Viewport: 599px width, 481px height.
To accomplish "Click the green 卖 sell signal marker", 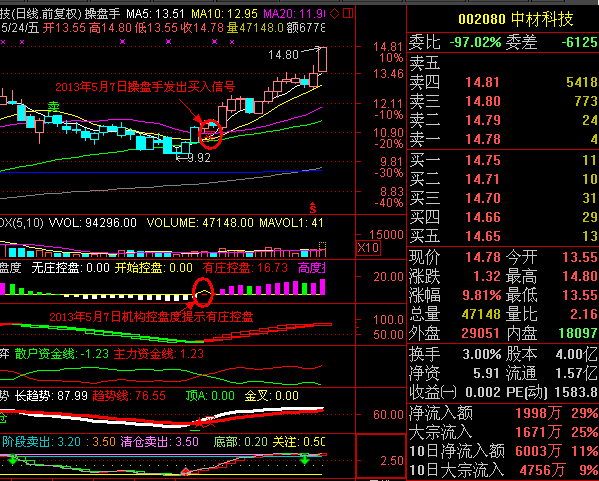I will pyautogui.click(x=53, y=106).
